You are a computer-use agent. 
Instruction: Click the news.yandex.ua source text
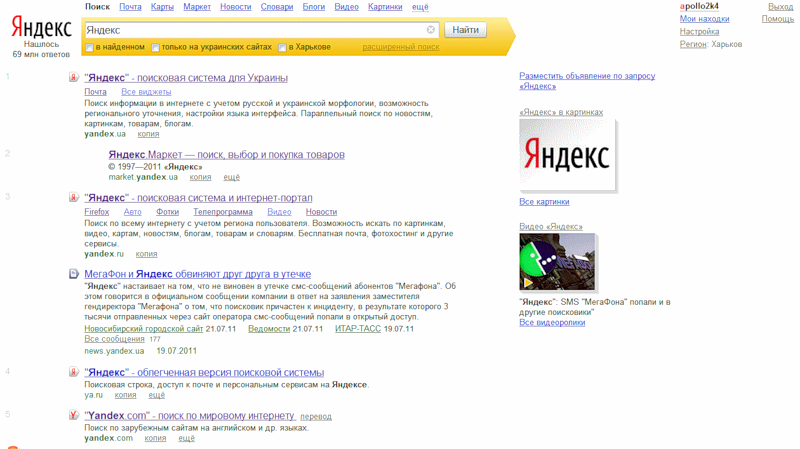point(114,351)
